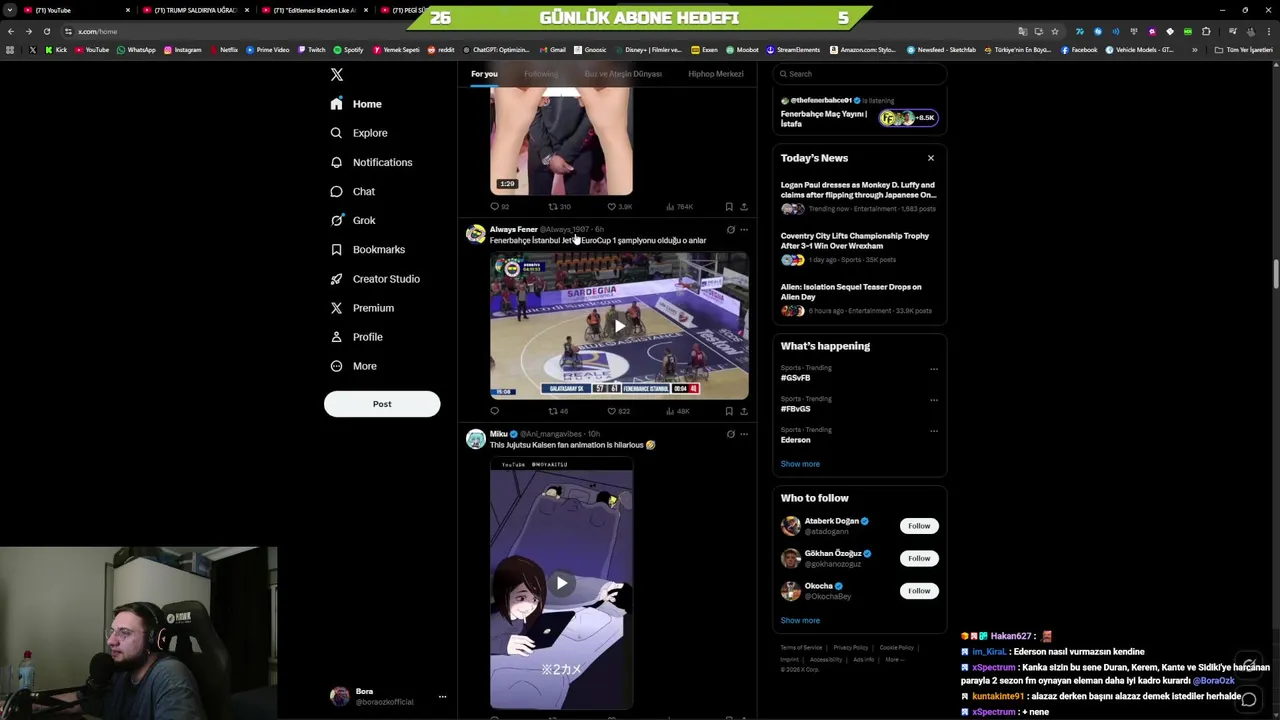
Task: Expand the More menu in the sidebar
Action: point(353,366)
